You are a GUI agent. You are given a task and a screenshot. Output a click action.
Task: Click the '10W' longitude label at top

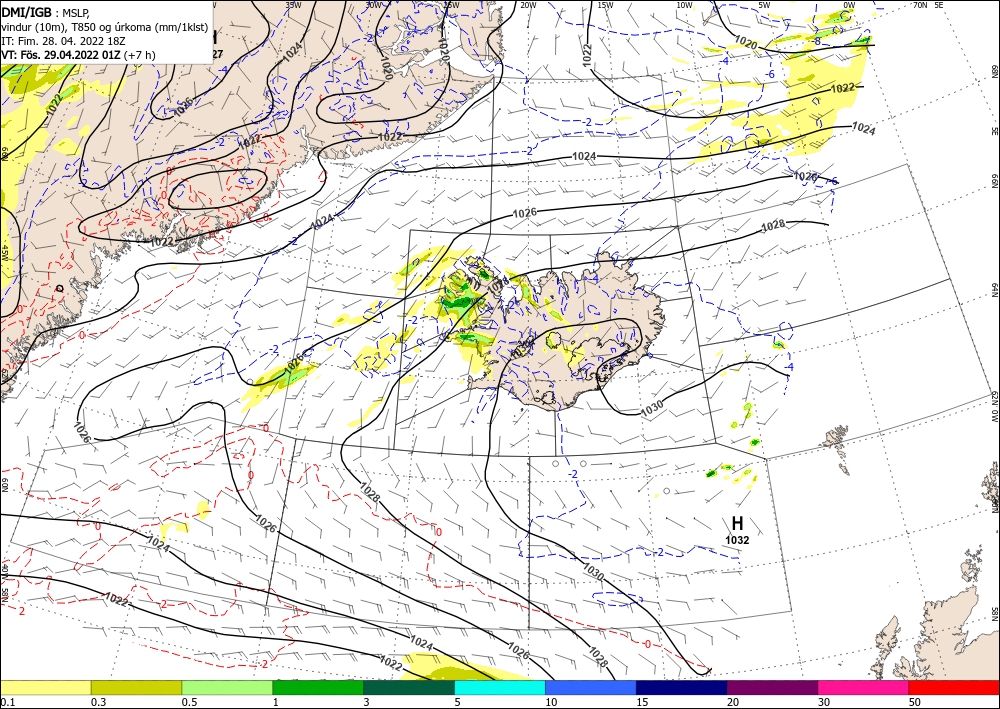pyautogui.click(x=684, y=5)
